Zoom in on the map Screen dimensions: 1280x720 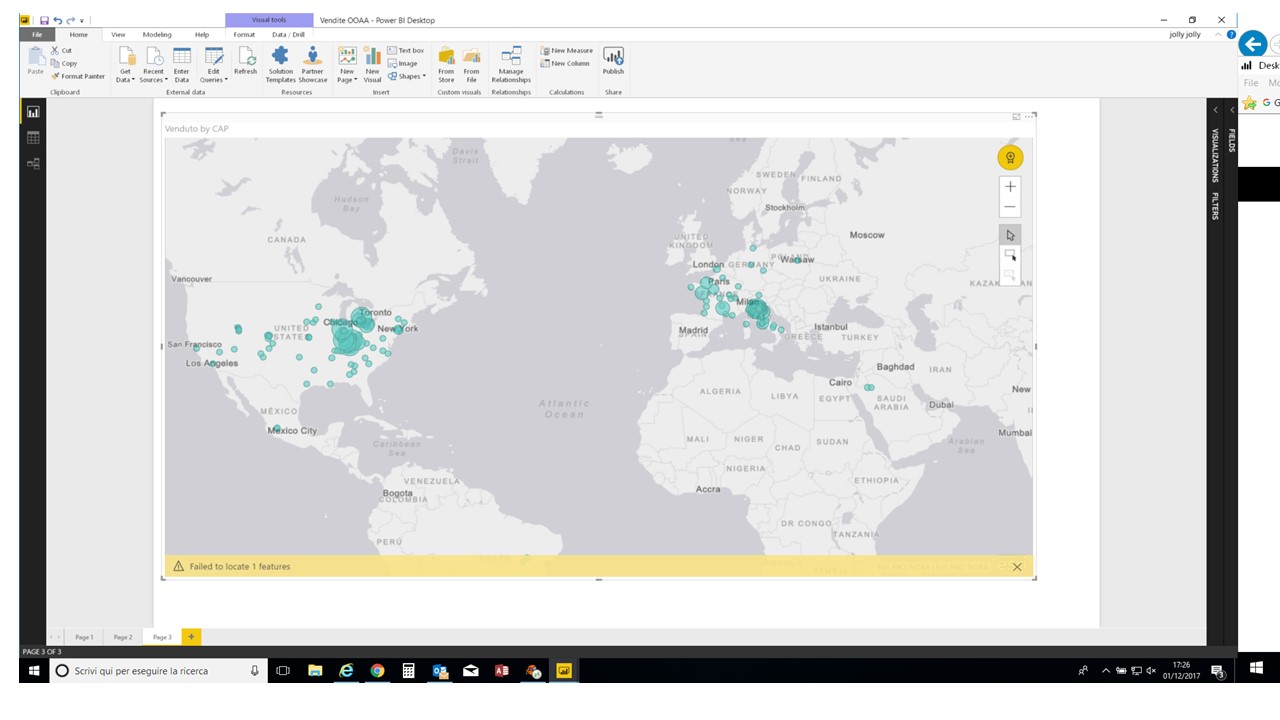pos(1010,186)
